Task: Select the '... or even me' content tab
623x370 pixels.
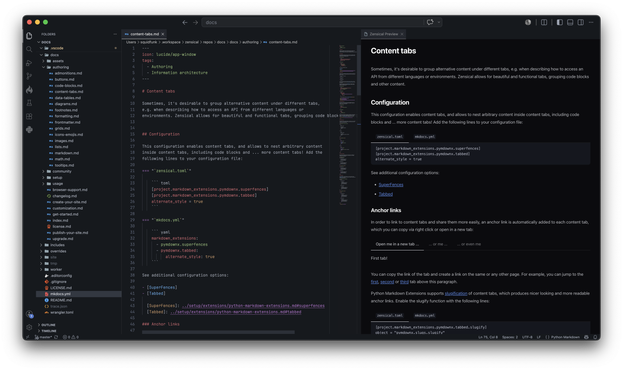Action: coord(469,244)
